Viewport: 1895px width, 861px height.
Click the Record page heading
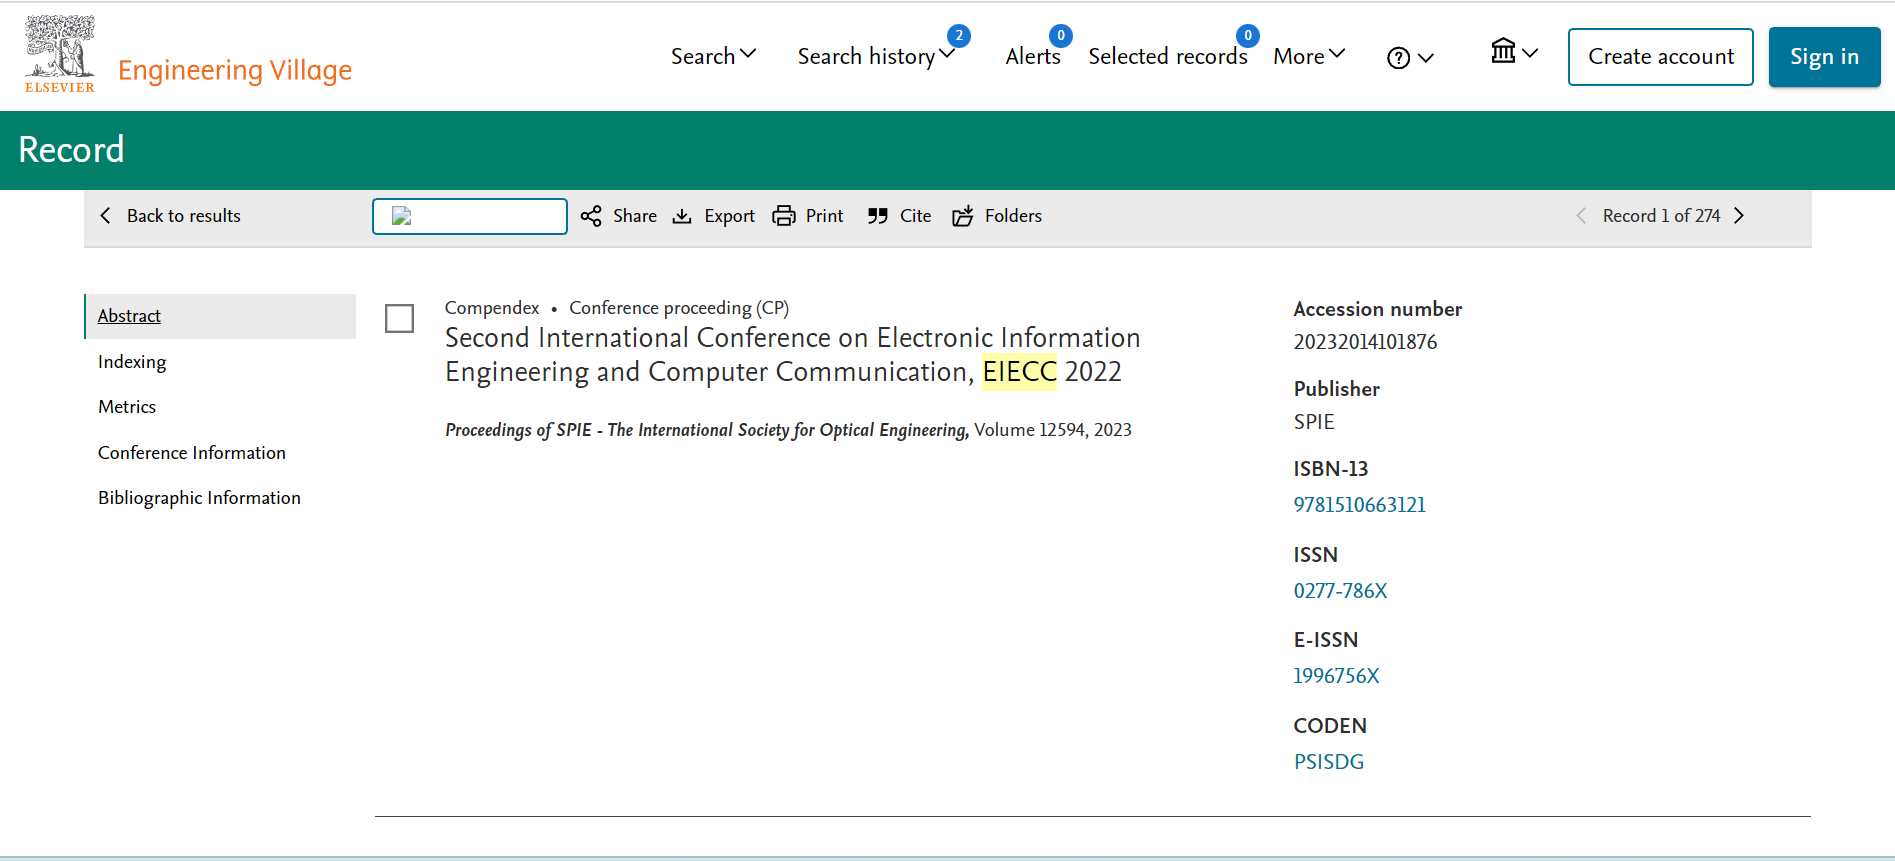coord(71,150)
